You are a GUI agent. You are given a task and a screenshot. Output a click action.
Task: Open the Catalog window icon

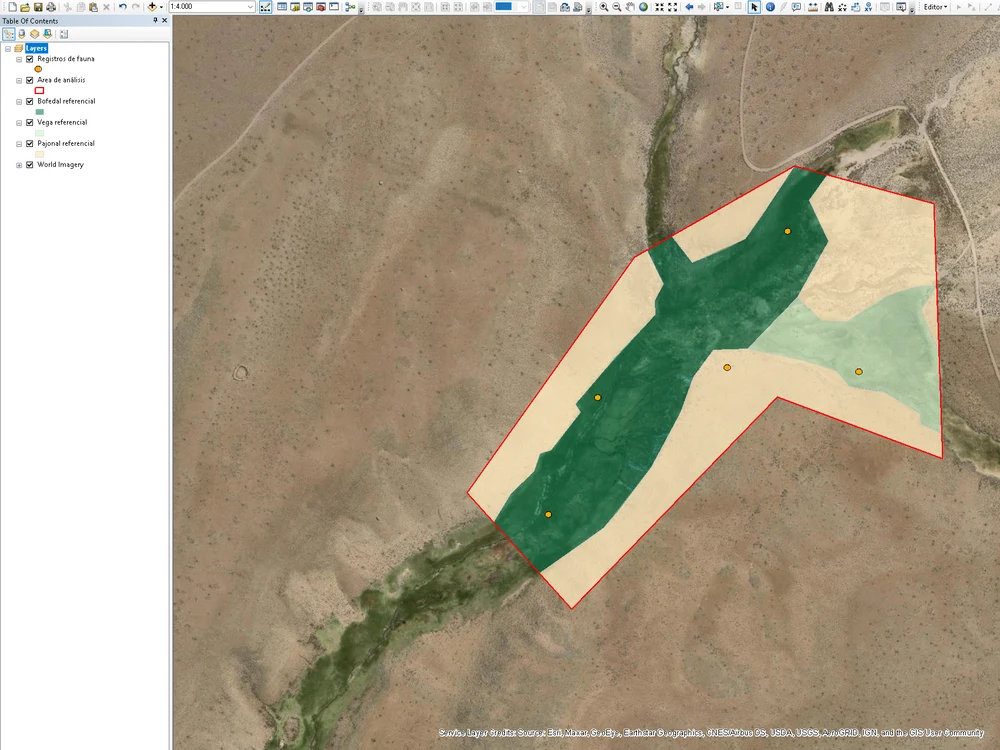point(295,7)
